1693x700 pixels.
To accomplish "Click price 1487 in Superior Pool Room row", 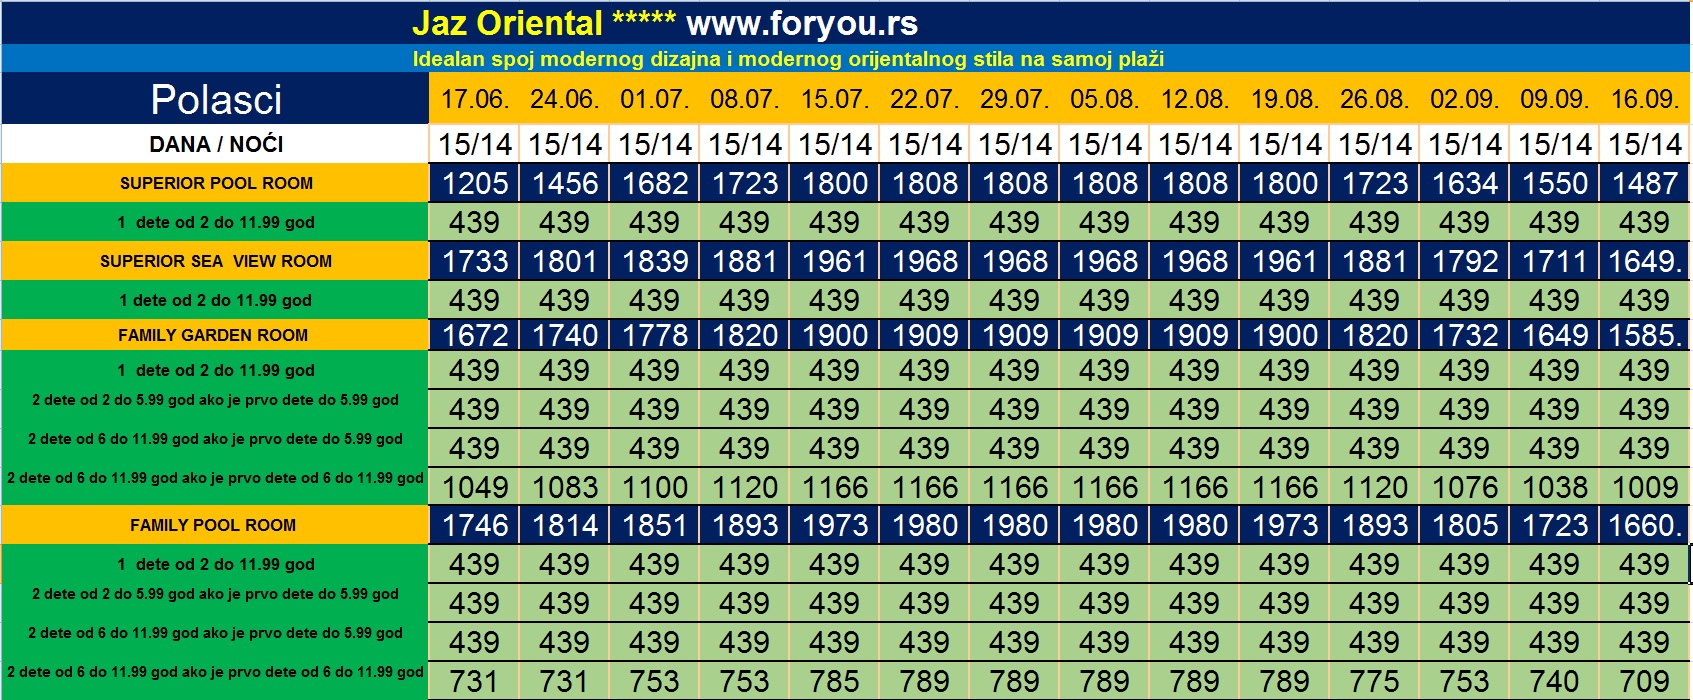I will 1645,183.
